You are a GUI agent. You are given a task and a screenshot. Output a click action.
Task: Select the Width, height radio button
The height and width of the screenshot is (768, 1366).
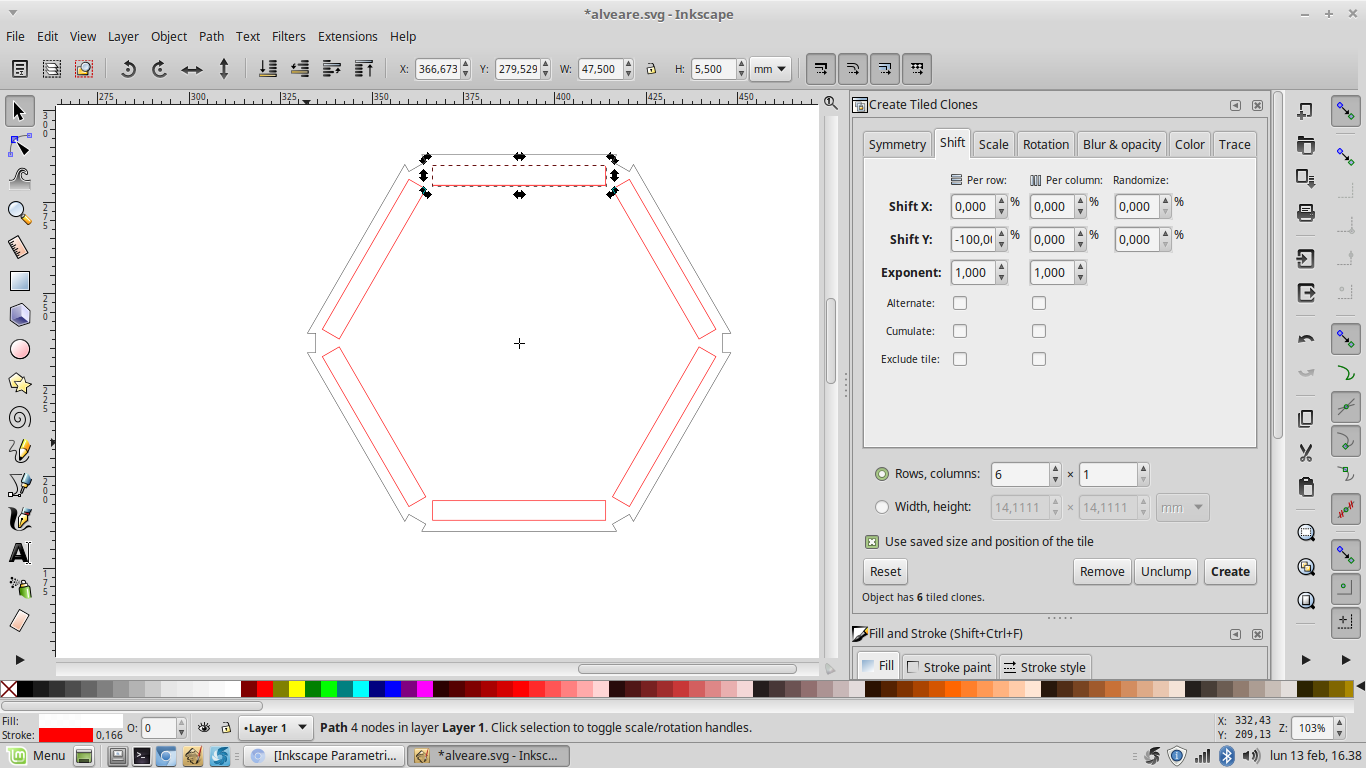coord(882,507)
